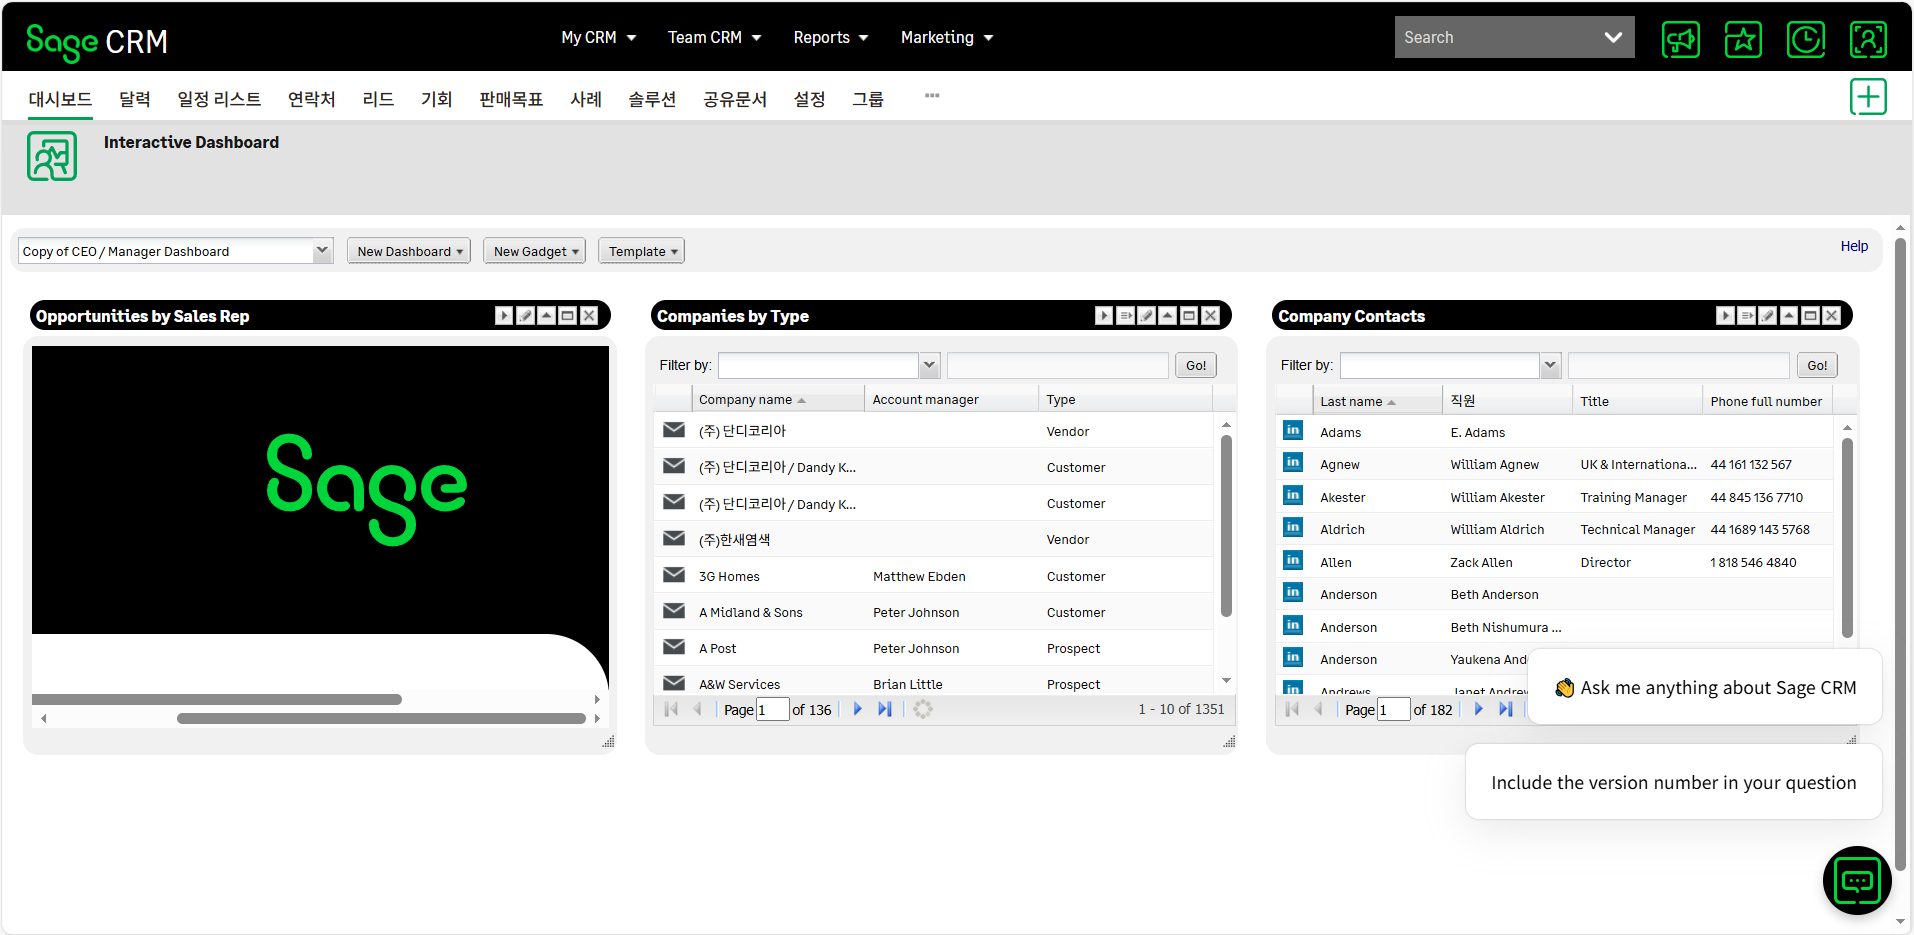Viewport: 1914px width, 935px height.
Task: Expand Companies by Type filter dropdown
Action: (929, 365)
